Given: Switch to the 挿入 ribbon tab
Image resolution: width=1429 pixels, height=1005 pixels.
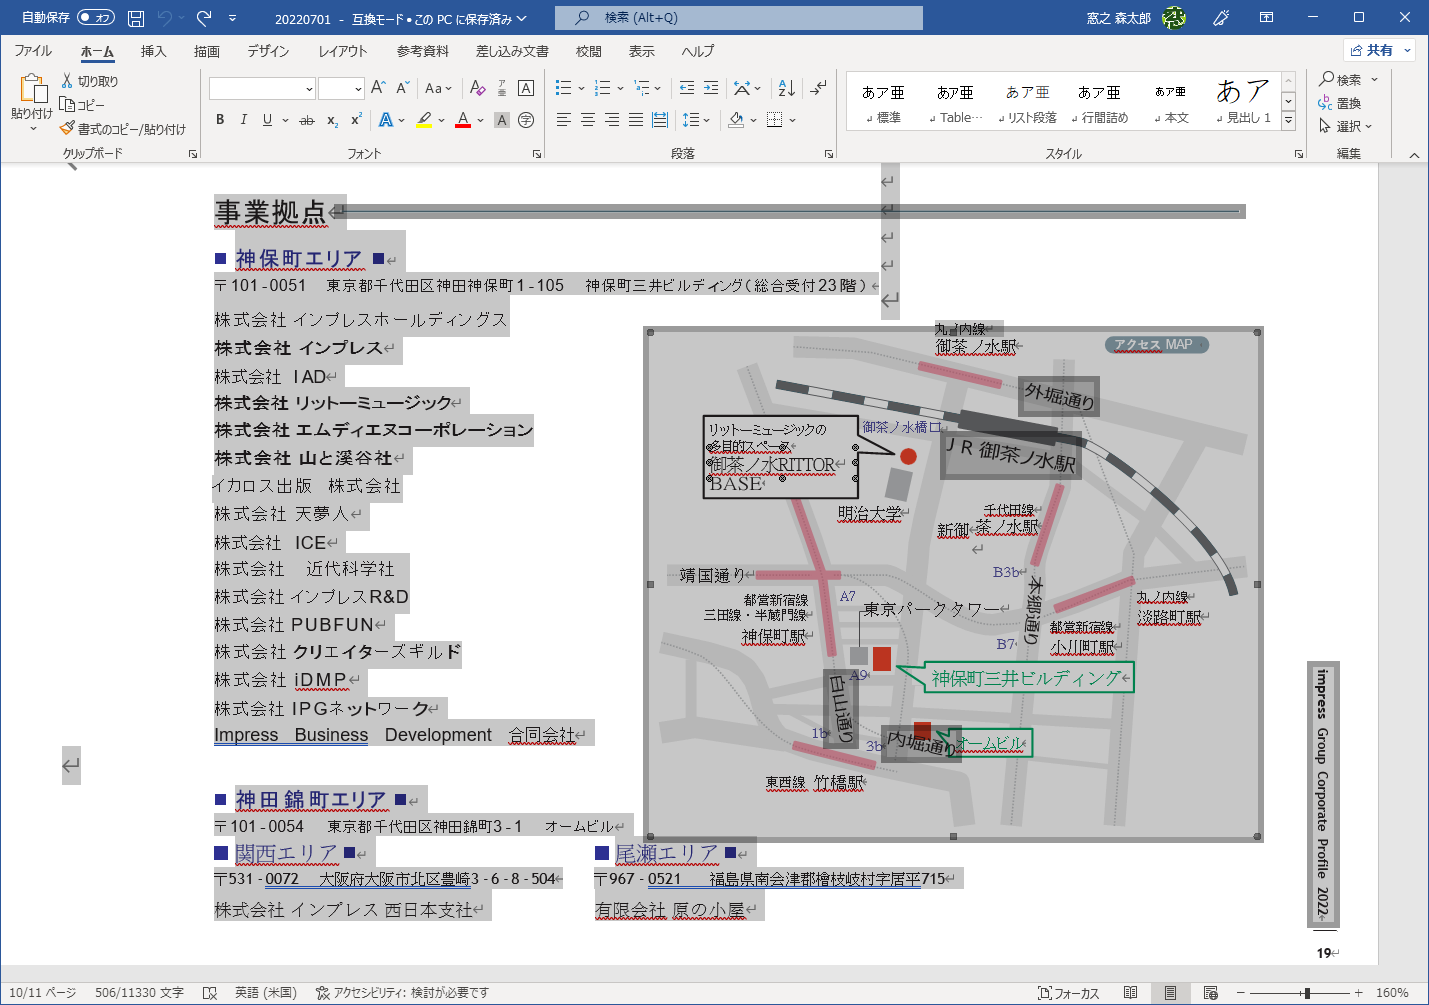Looking at the screenshot, I should [x=153, y=50].
